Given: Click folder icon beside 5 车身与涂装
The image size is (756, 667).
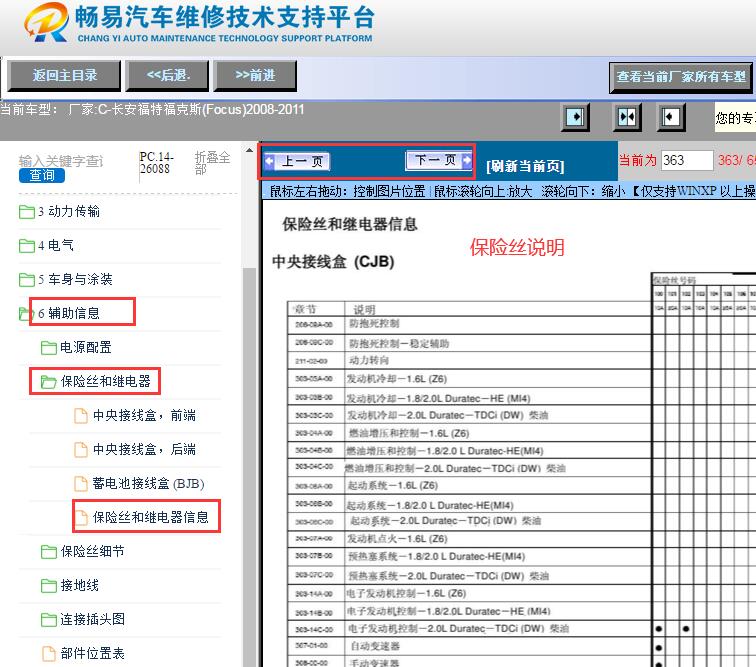Looking at the screenshot, I should pos(27,280).
